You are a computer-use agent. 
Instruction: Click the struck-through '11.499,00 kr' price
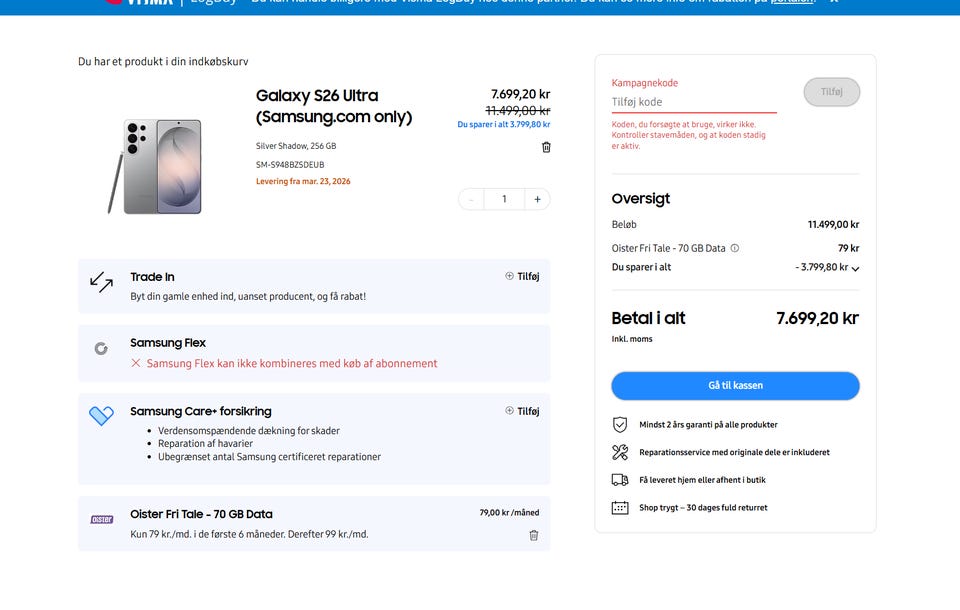click(518, 111)
